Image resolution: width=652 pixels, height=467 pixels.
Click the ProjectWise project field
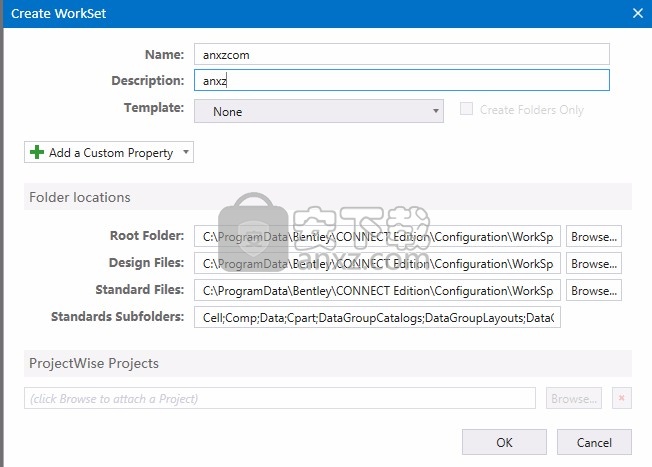[x=280, y=398]
